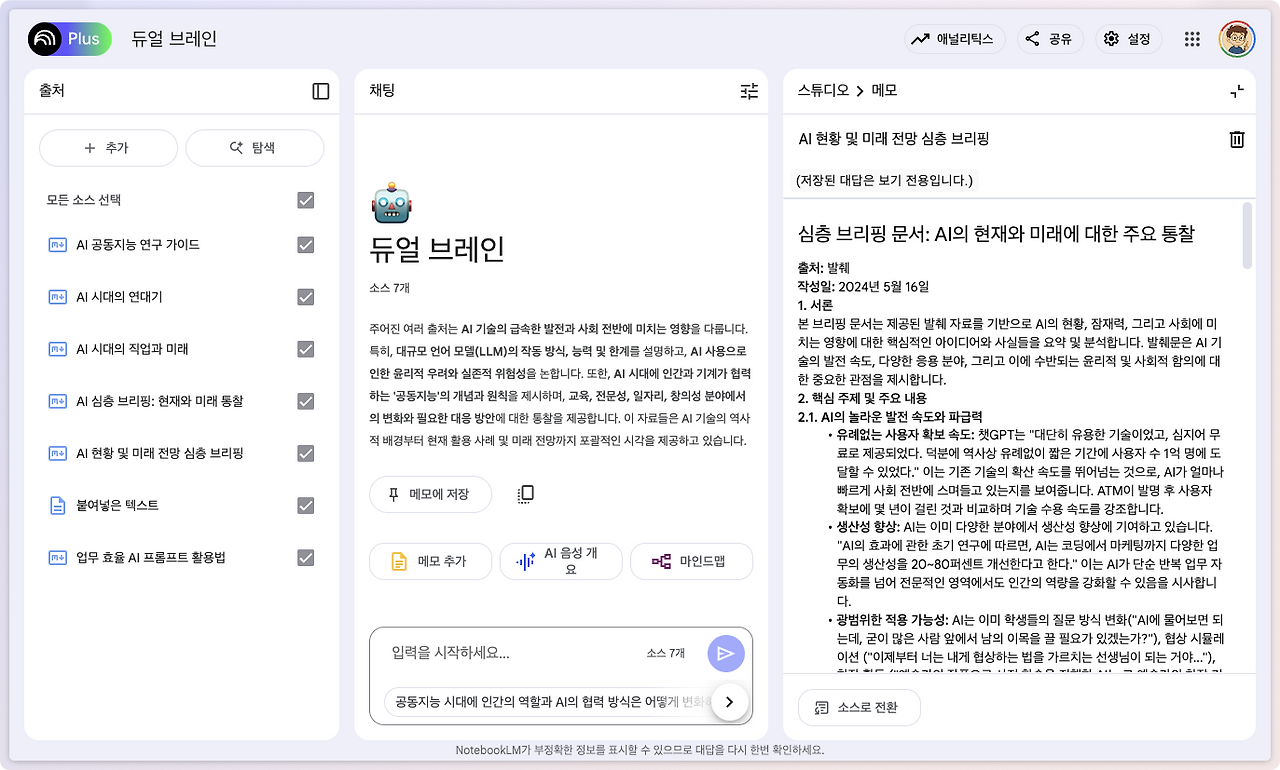Click the 저장된 대답은 보기 전용입니다 notice
The image size is (1280, 770).
pos(884,181)
